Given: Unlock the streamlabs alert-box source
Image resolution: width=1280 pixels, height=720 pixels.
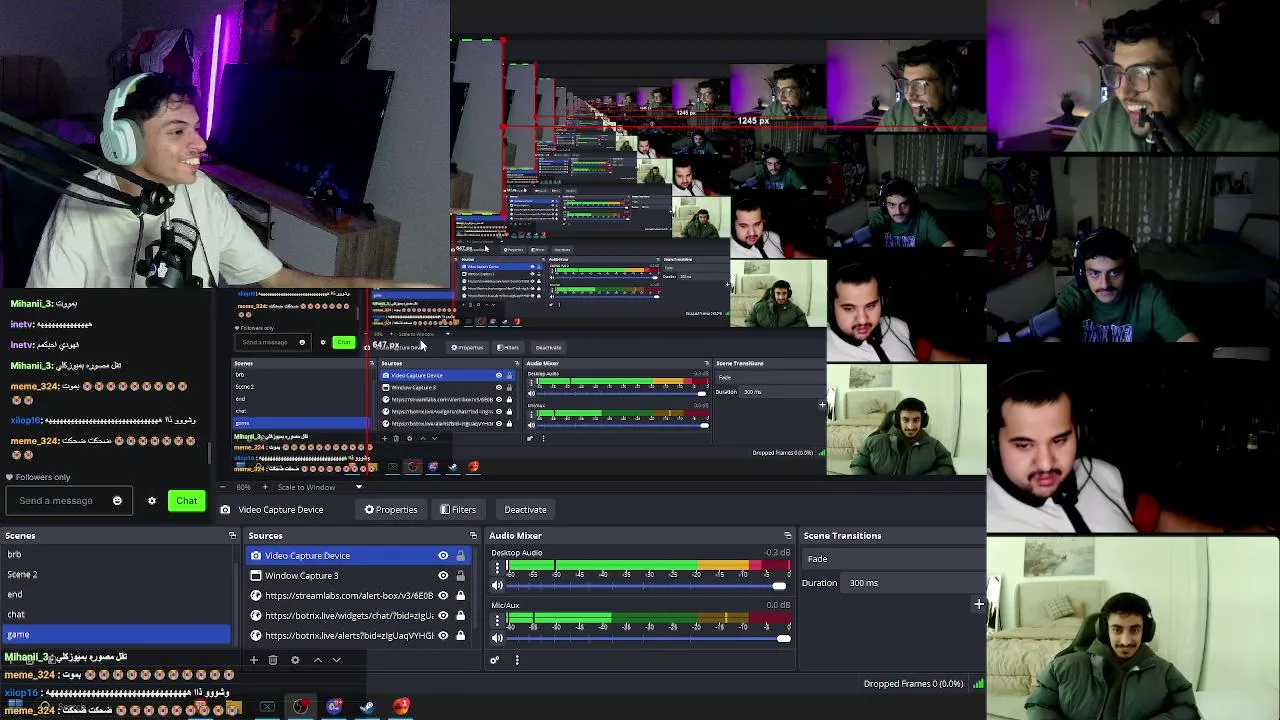Looking at the screenshot, I should (x=460, y=596).
